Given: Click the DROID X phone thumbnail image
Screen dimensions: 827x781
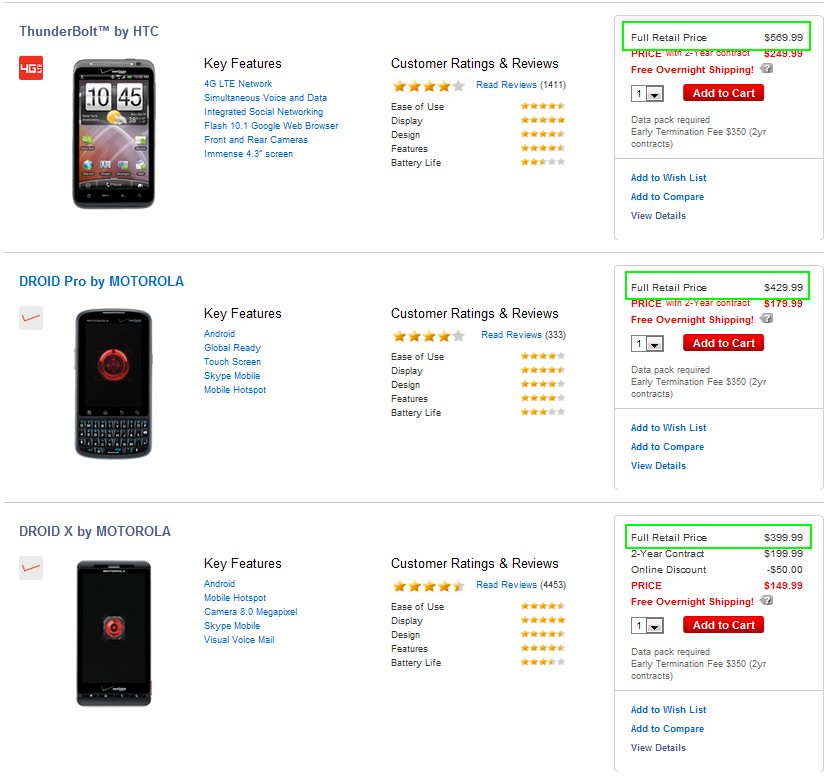Looking at the screenshot, I should (x=113, y=634).
